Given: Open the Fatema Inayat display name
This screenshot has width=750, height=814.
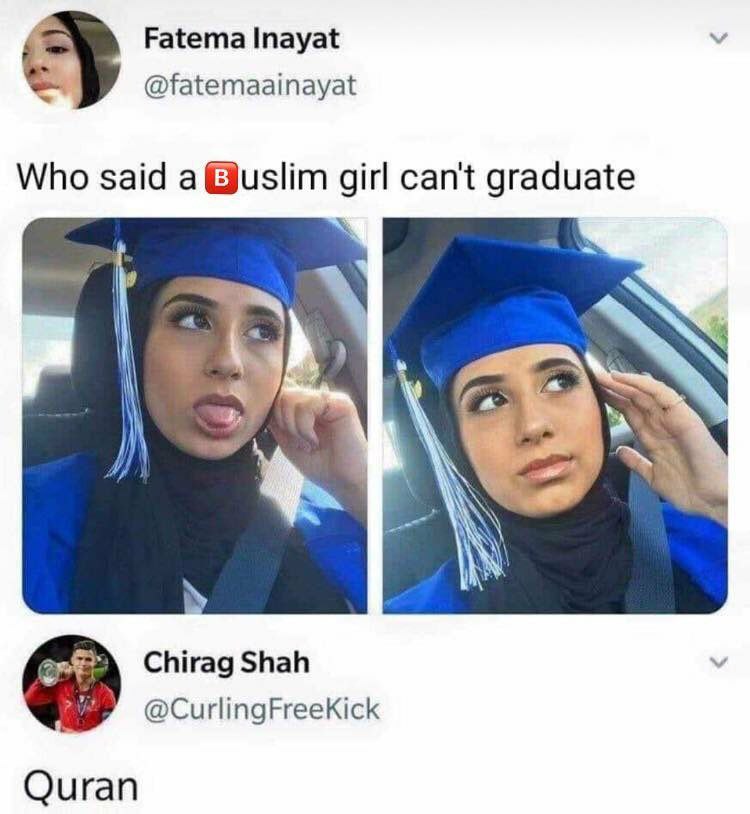Looking at the screenshot, I should 241,39.
